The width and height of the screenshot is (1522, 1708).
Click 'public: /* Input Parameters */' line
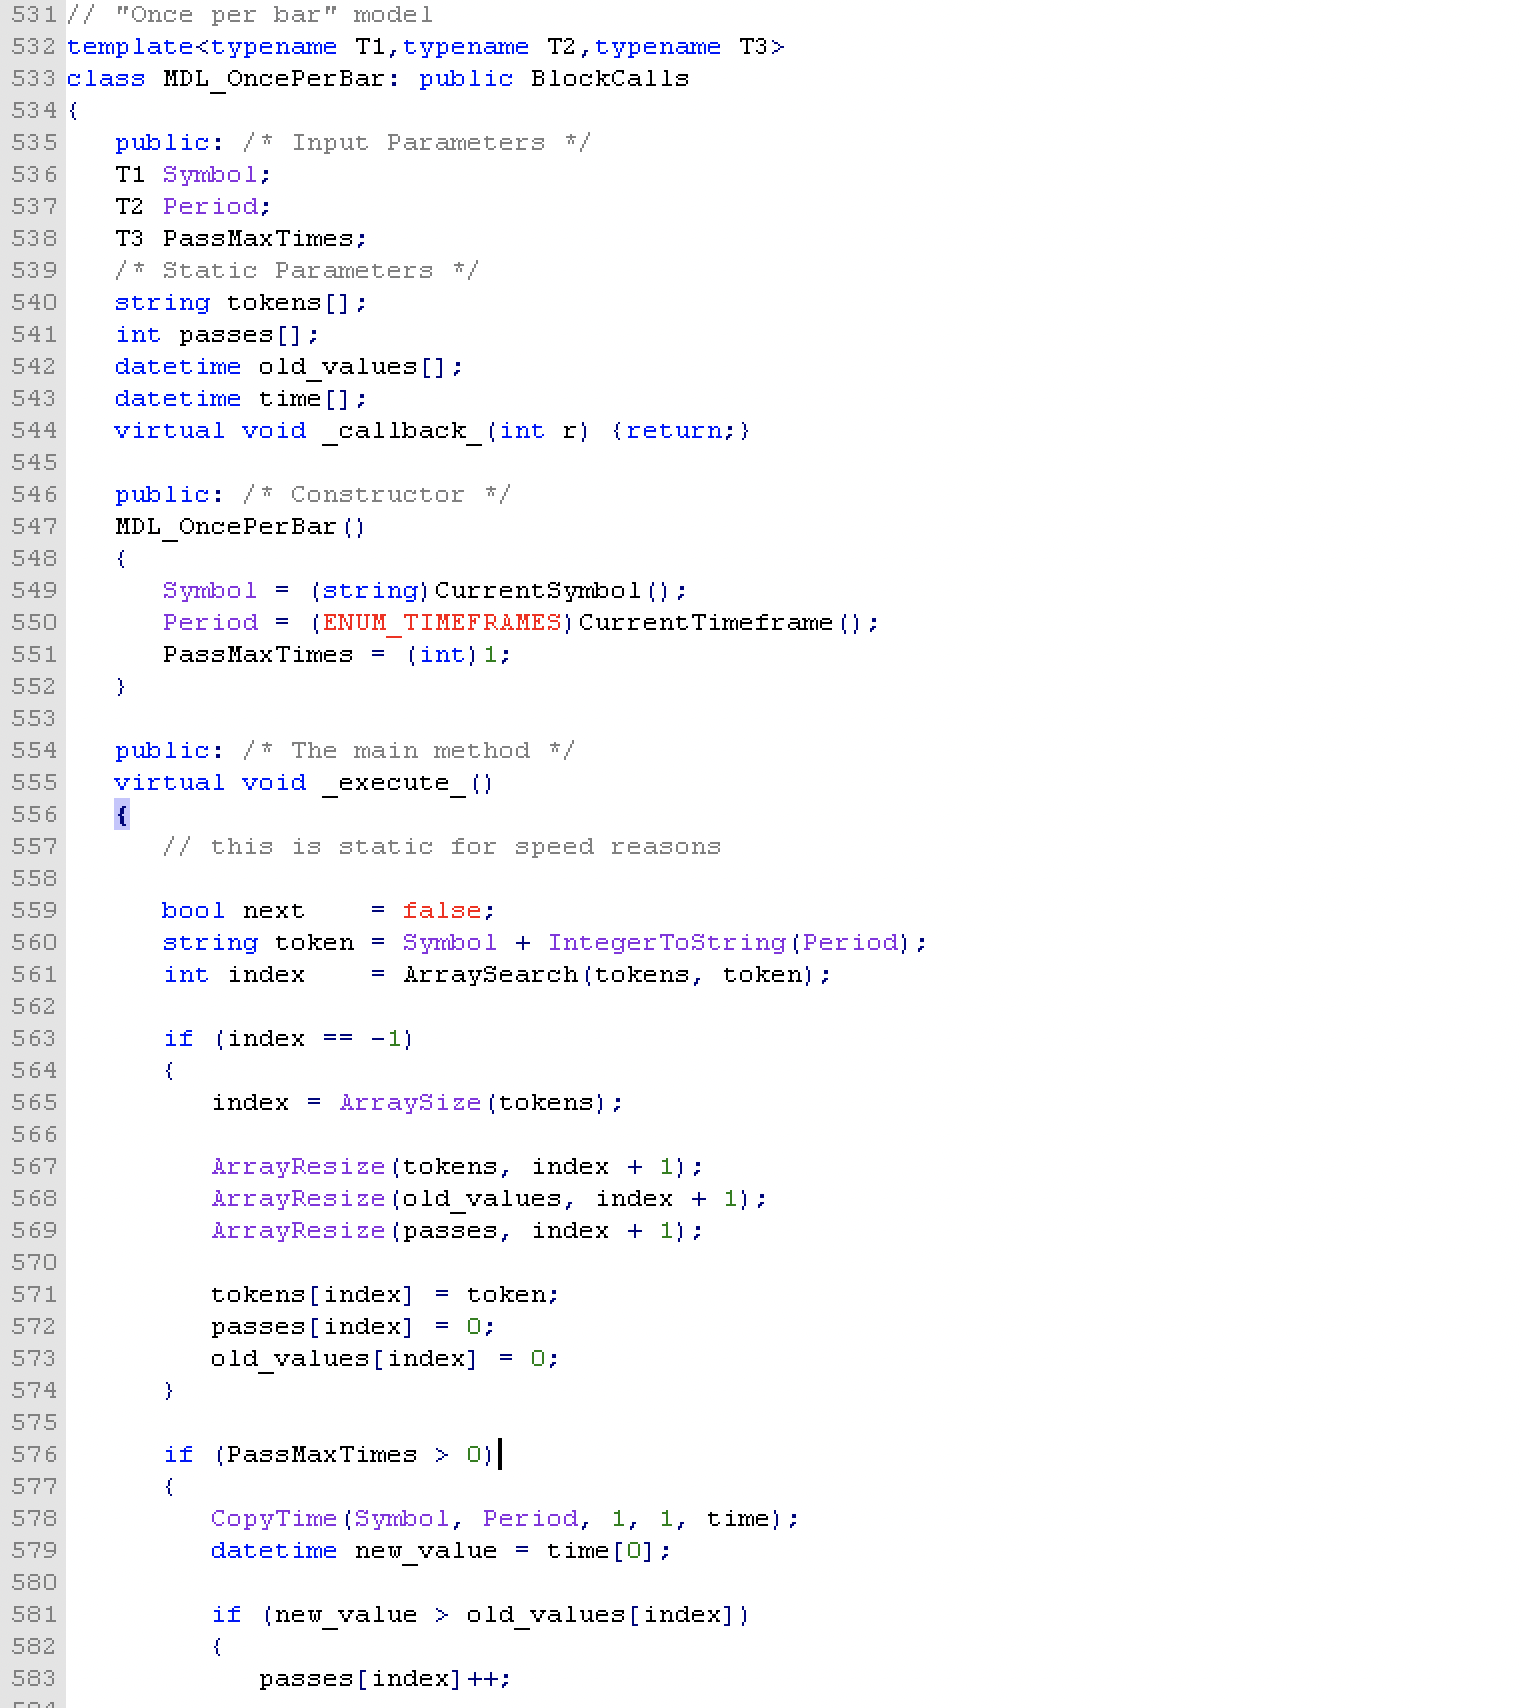[x=353, y=143]
